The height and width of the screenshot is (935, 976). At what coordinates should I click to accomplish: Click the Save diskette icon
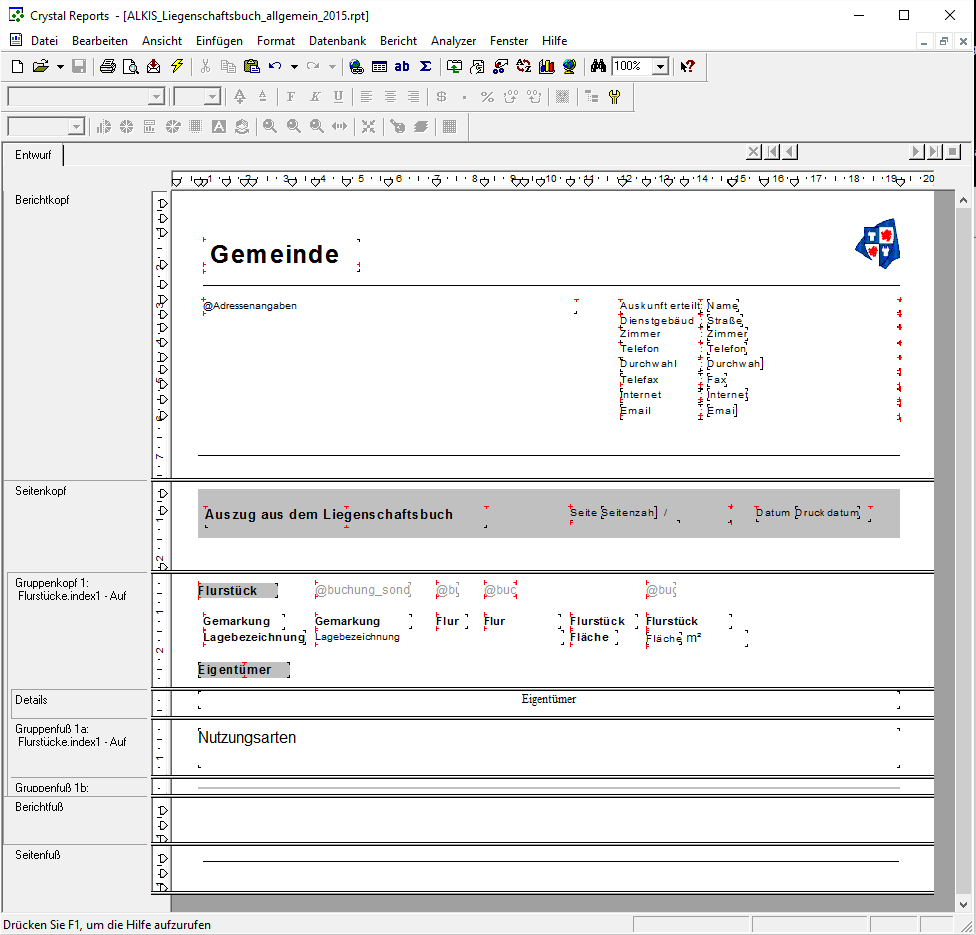79,66
